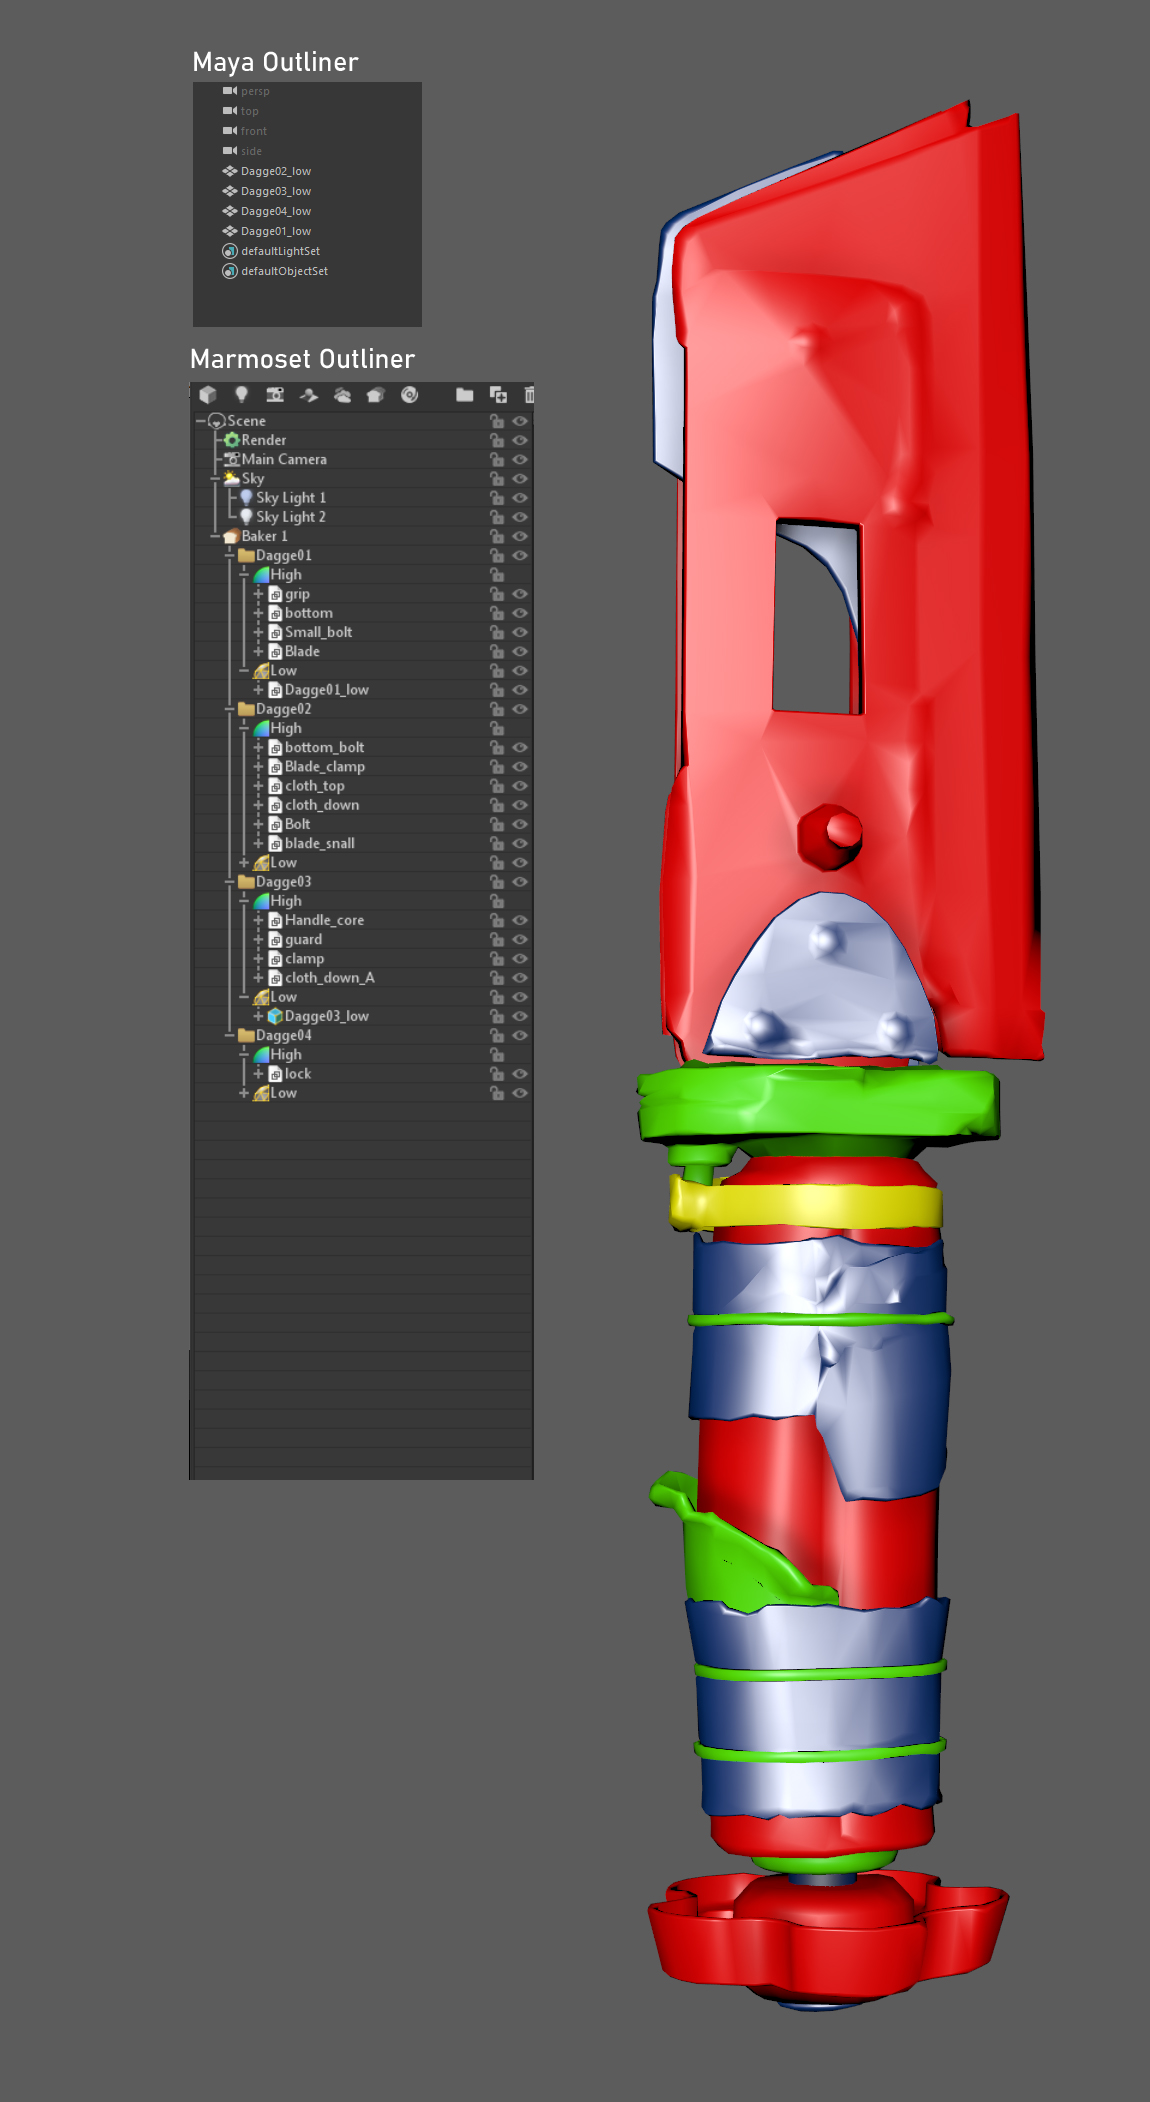Click the Main Camera icon in outliner
1150x2102 pixels.
(232, 459)
